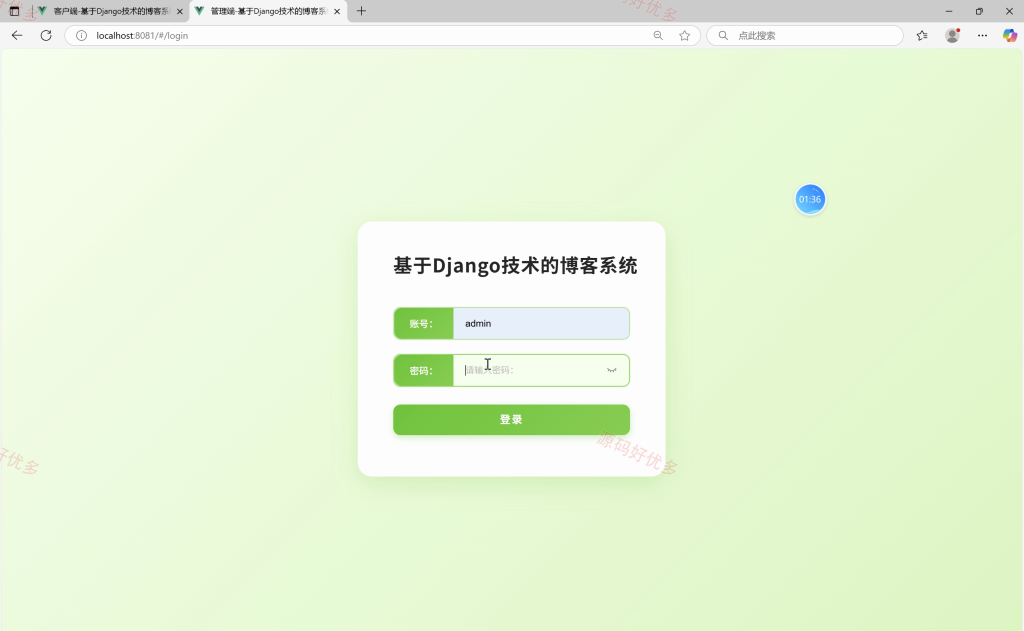Open the favorites list icon
1024x631 pixels.
point(922,35)
